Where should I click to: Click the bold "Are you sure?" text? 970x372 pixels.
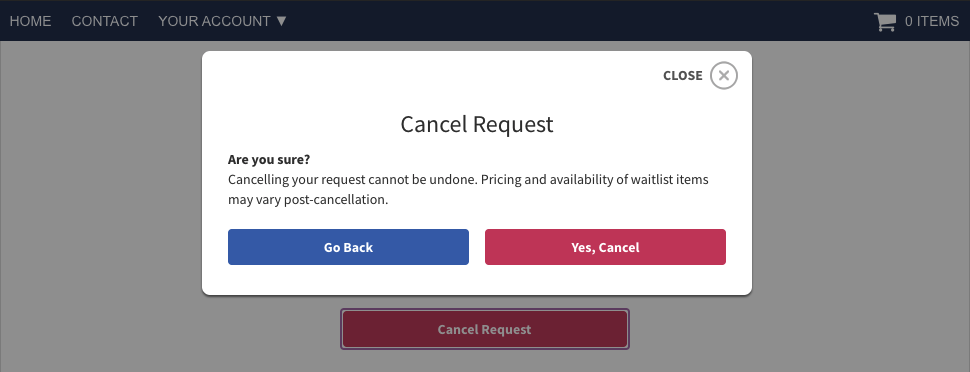(269, 160)
